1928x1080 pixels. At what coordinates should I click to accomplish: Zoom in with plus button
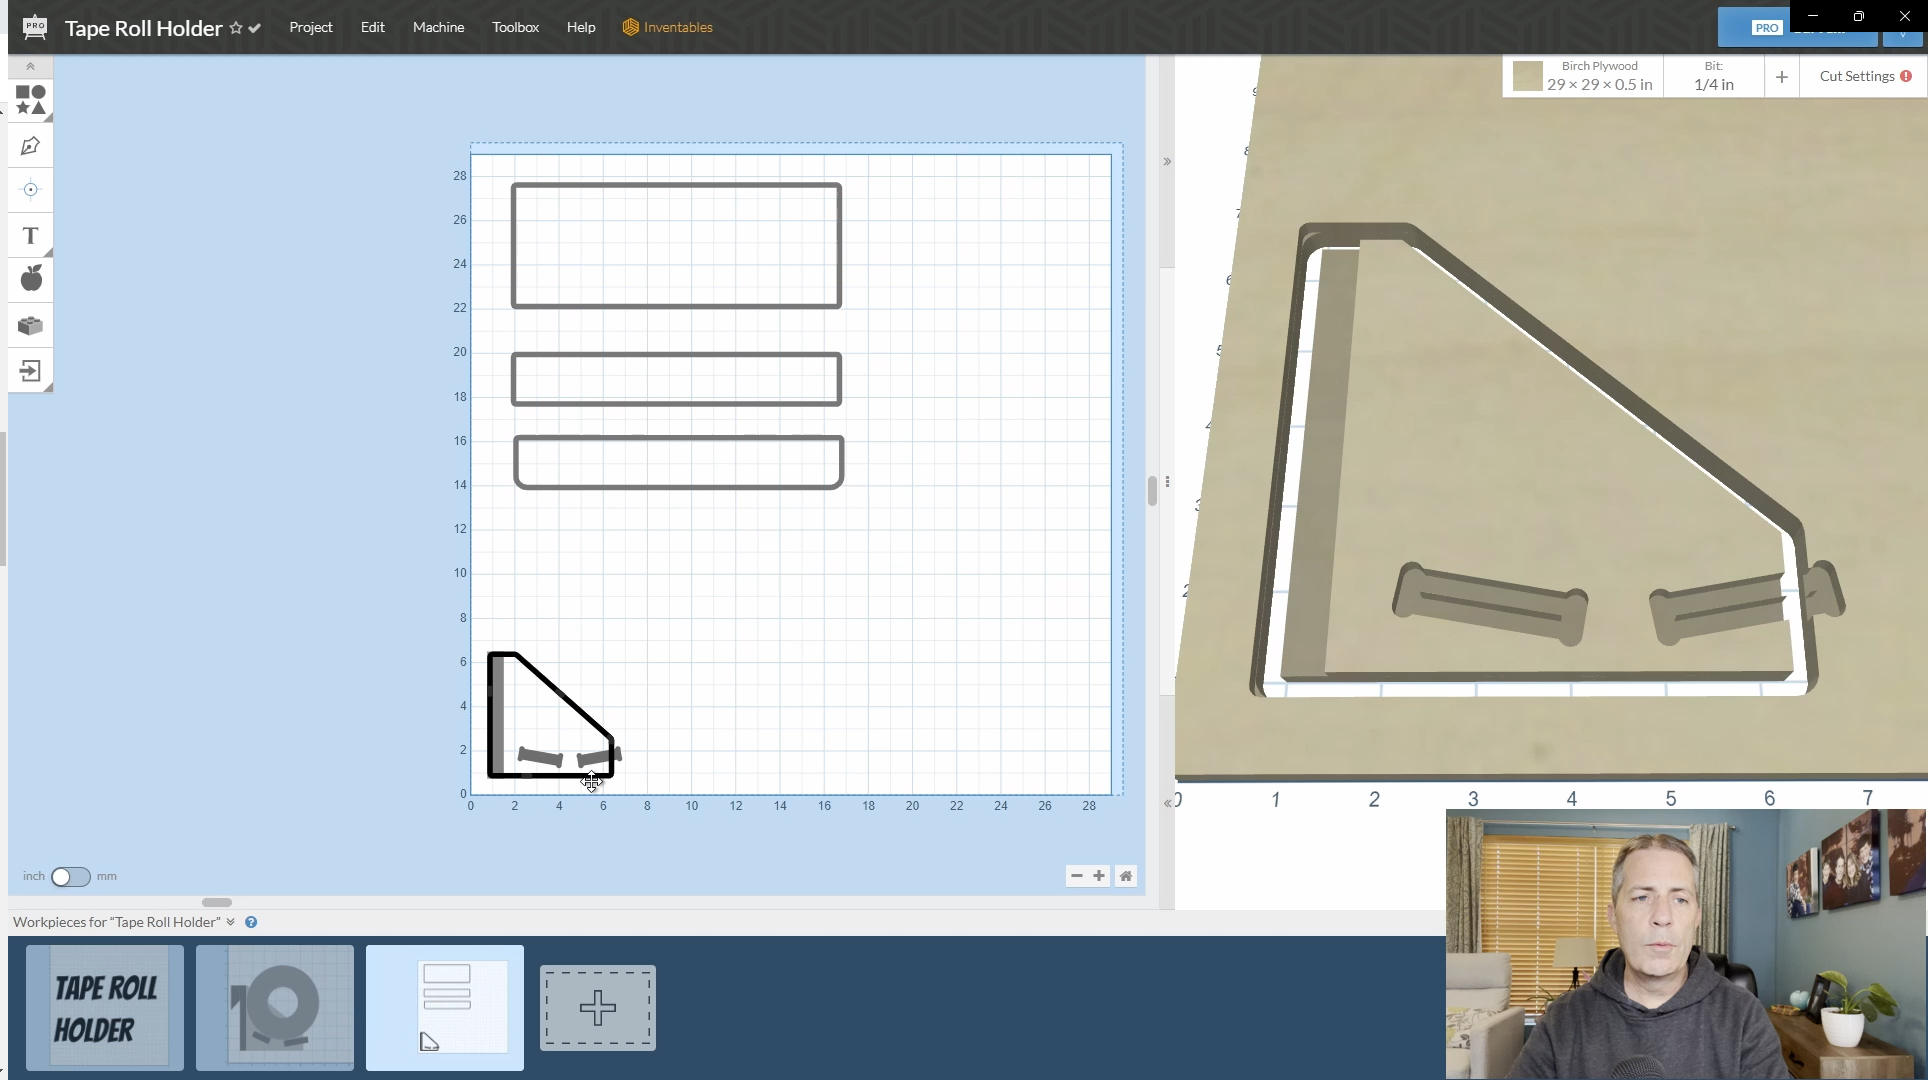(x=1099, y=876)
